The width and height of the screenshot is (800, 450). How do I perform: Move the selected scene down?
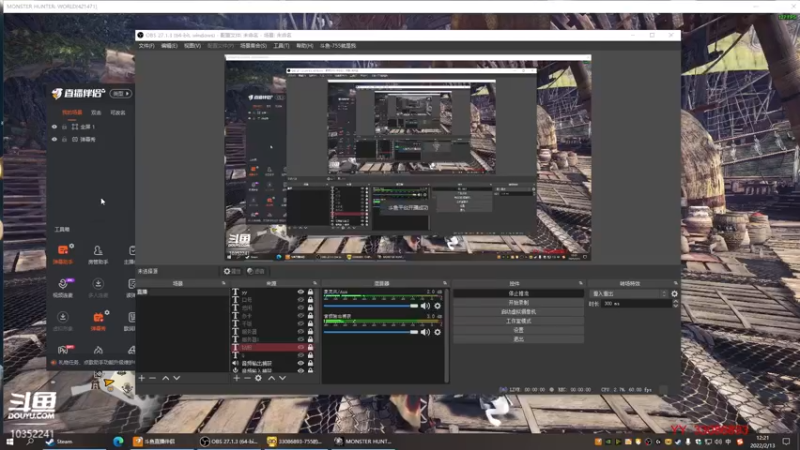pos(177,378)
